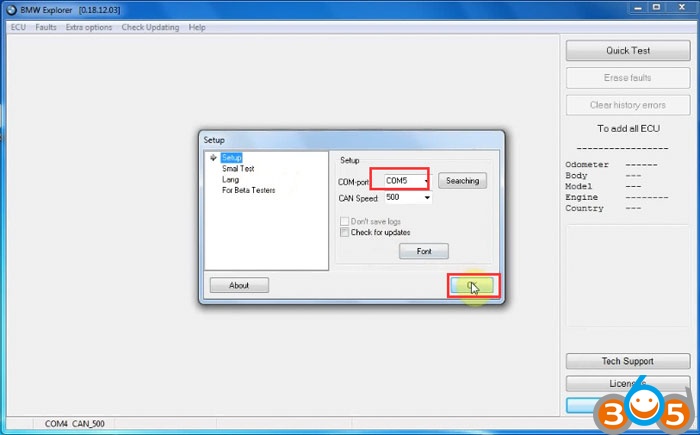Open the ECU menu

point(18,27)
